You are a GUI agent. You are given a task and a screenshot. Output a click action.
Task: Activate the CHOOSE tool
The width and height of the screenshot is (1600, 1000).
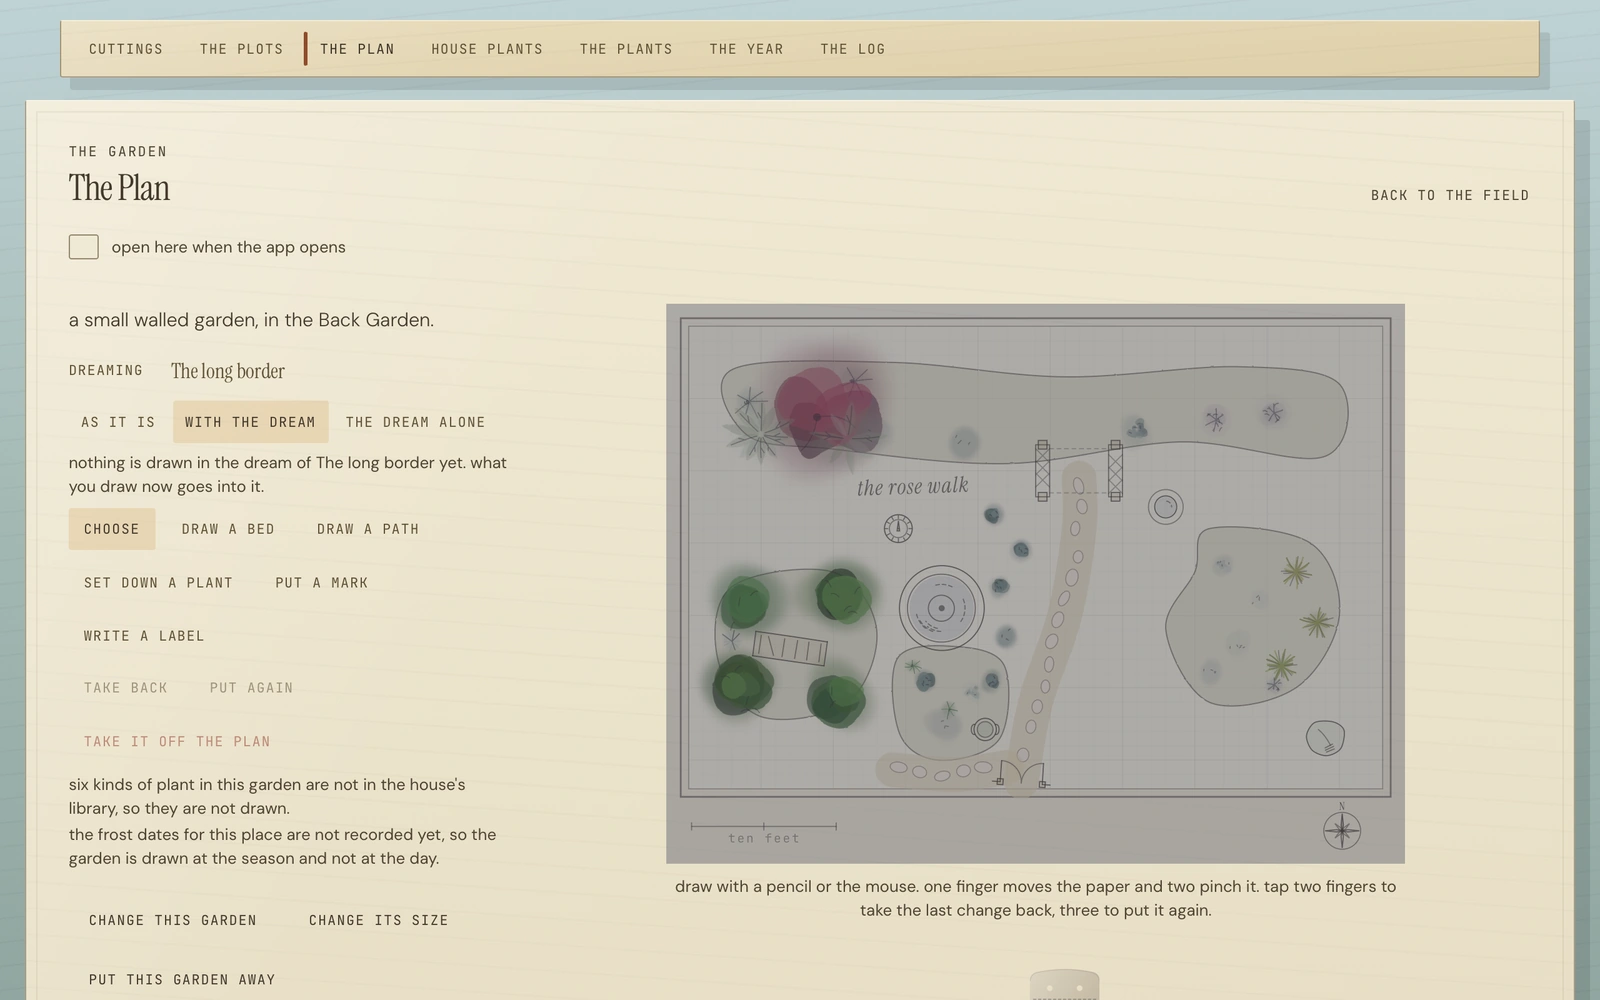[112, 529]
